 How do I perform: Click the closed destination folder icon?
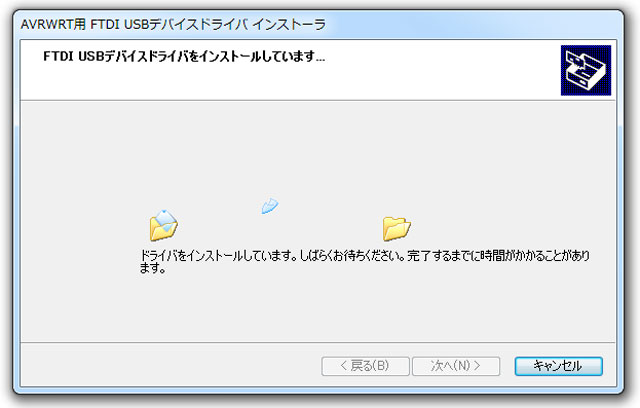point(396,228)
